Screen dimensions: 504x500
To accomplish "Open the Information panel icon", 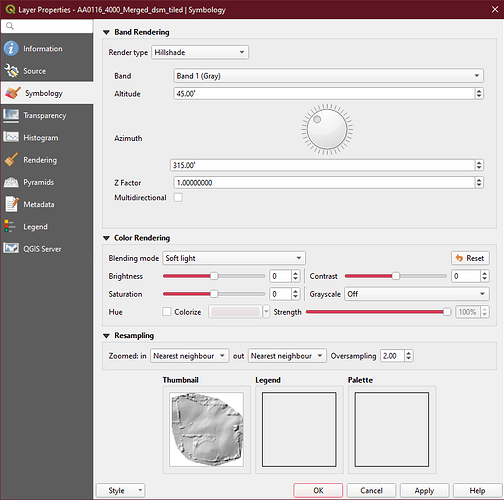I will point(11,49).
